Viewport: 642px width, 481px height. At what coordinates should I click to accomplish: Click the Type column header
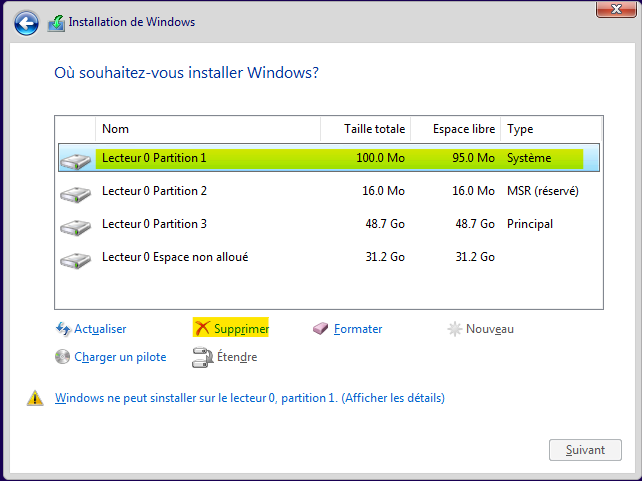[x=550, y=129]
